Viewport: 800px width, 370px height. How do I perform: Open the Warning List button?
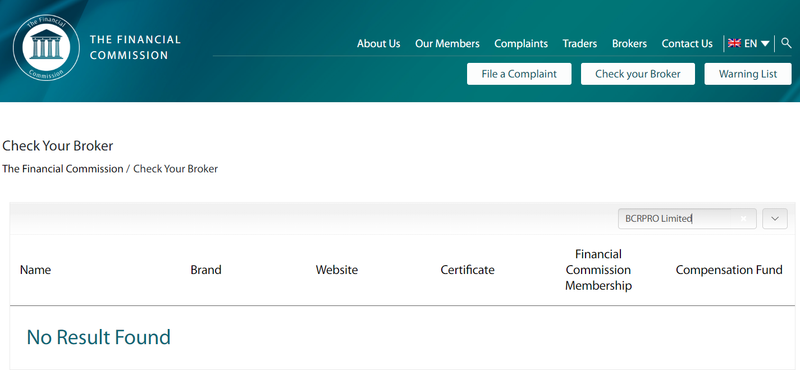(x=748, y=74)
